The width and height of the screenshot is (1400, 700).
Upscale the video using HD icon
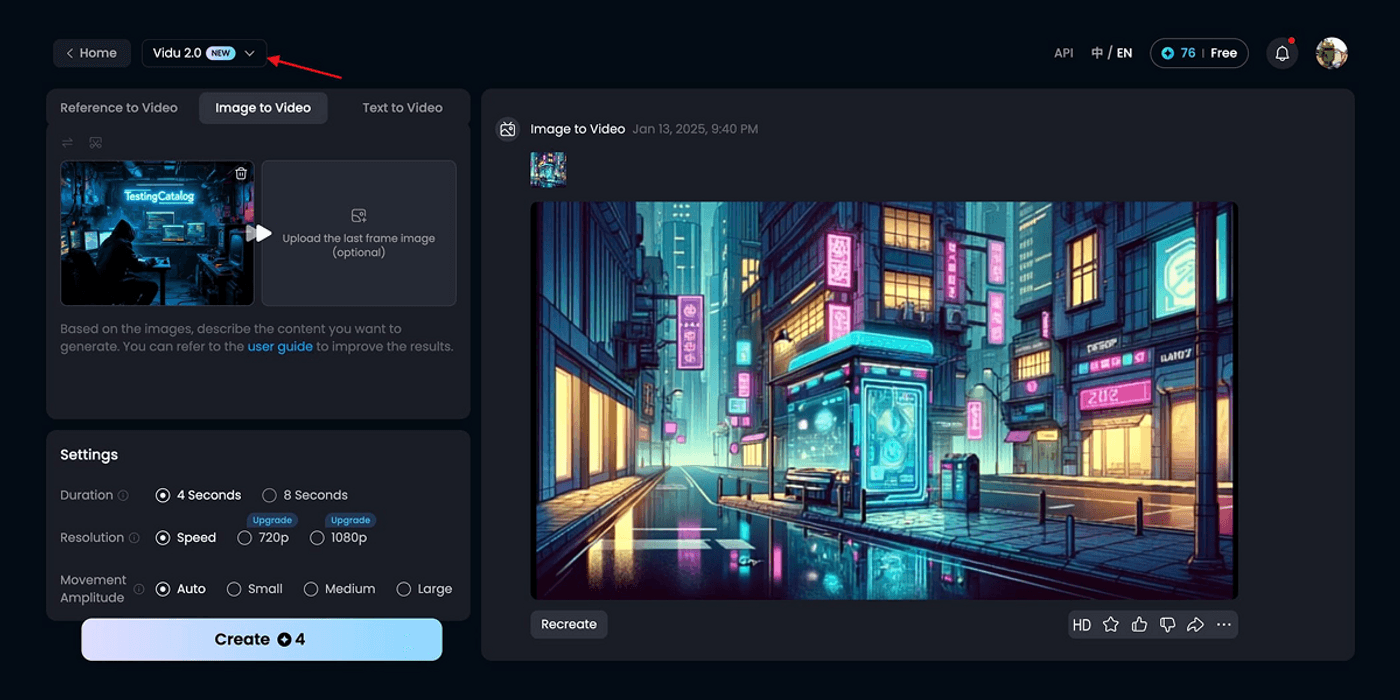point(1081,625)
